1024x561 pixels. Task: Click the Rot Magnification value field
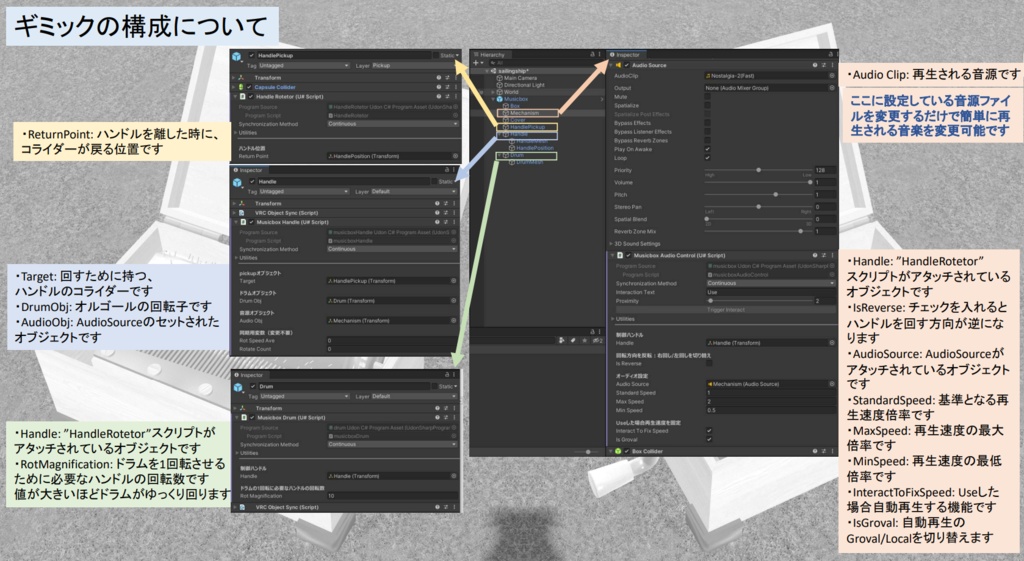click(392, 496)
